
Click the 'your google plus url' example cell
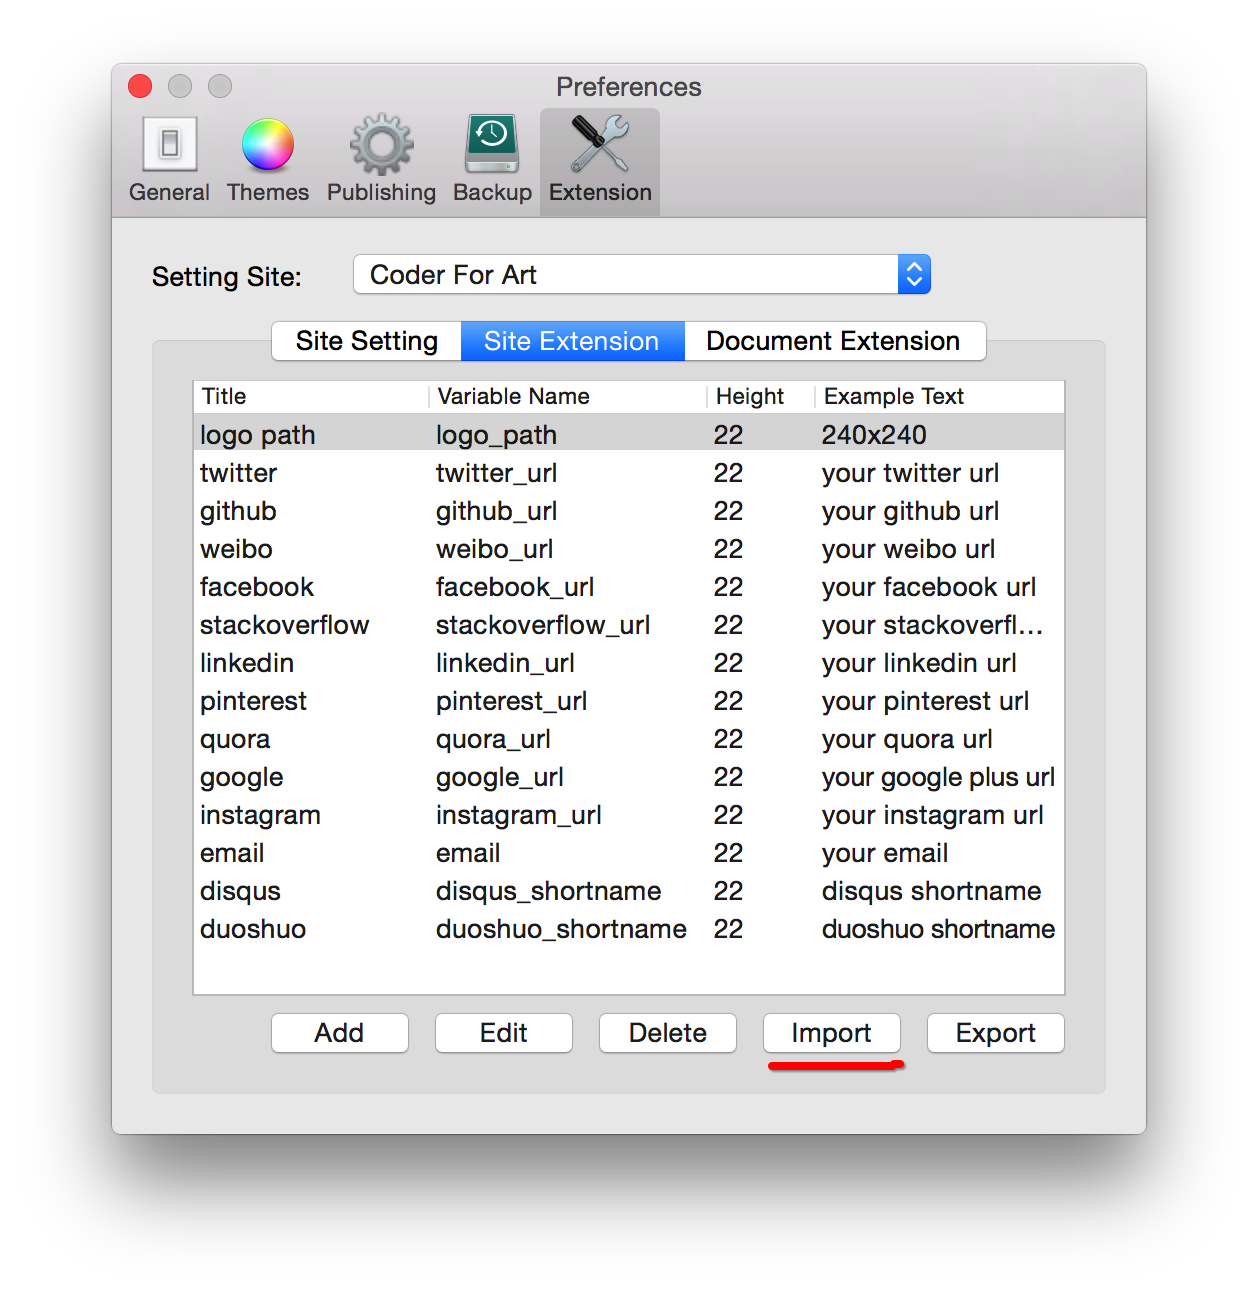(938, 777)
